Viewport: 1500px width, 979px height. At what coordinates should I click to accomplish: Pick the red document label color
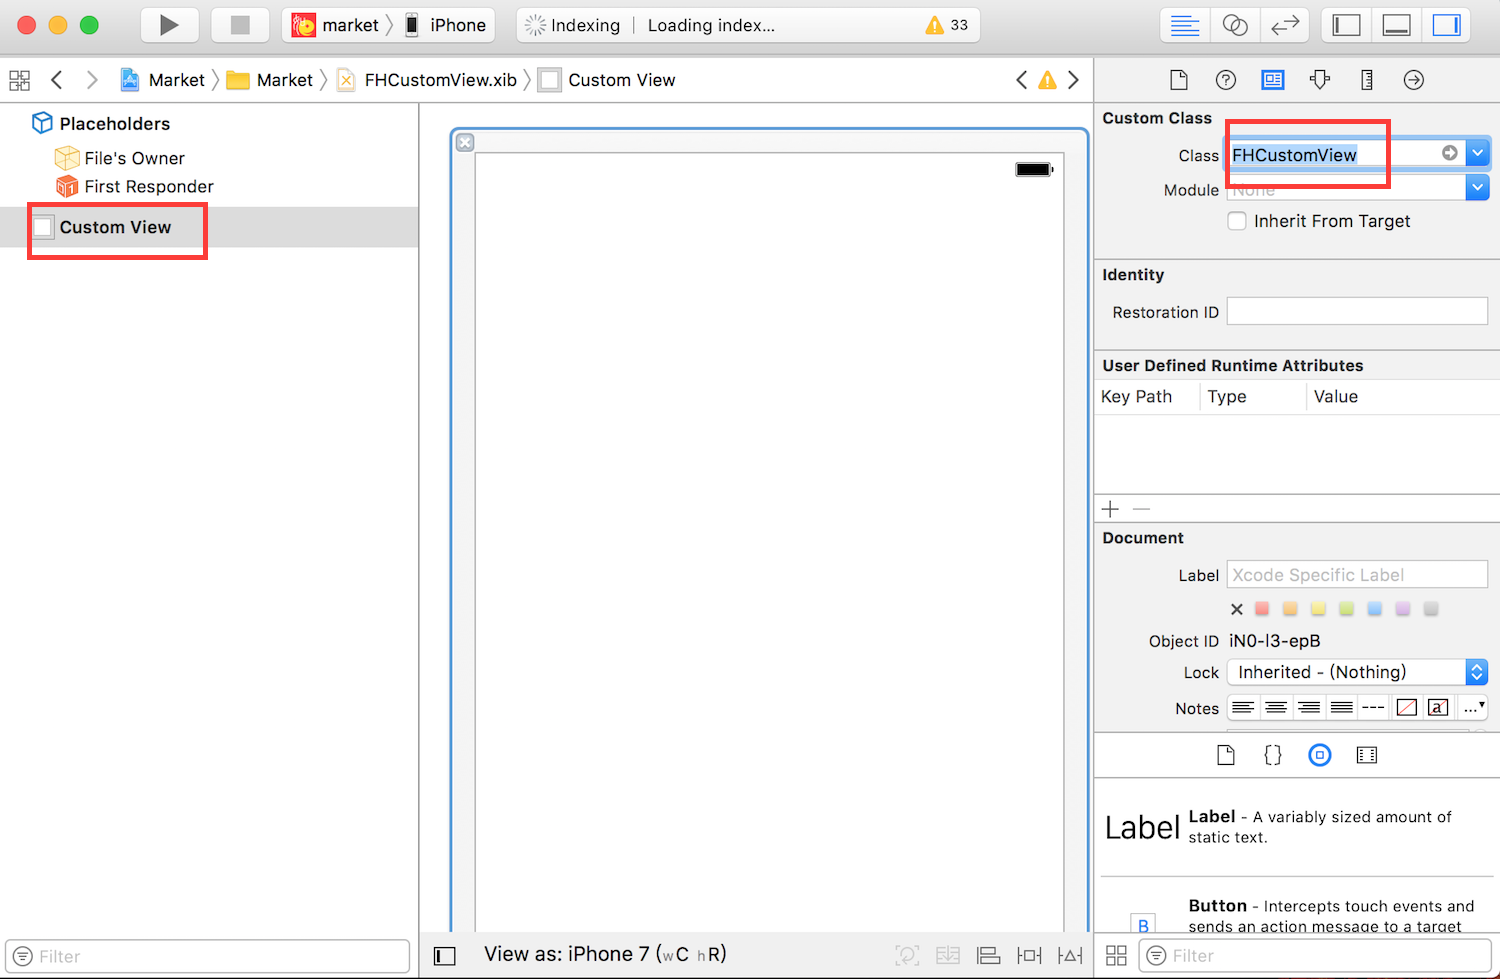pos(1262,609)
